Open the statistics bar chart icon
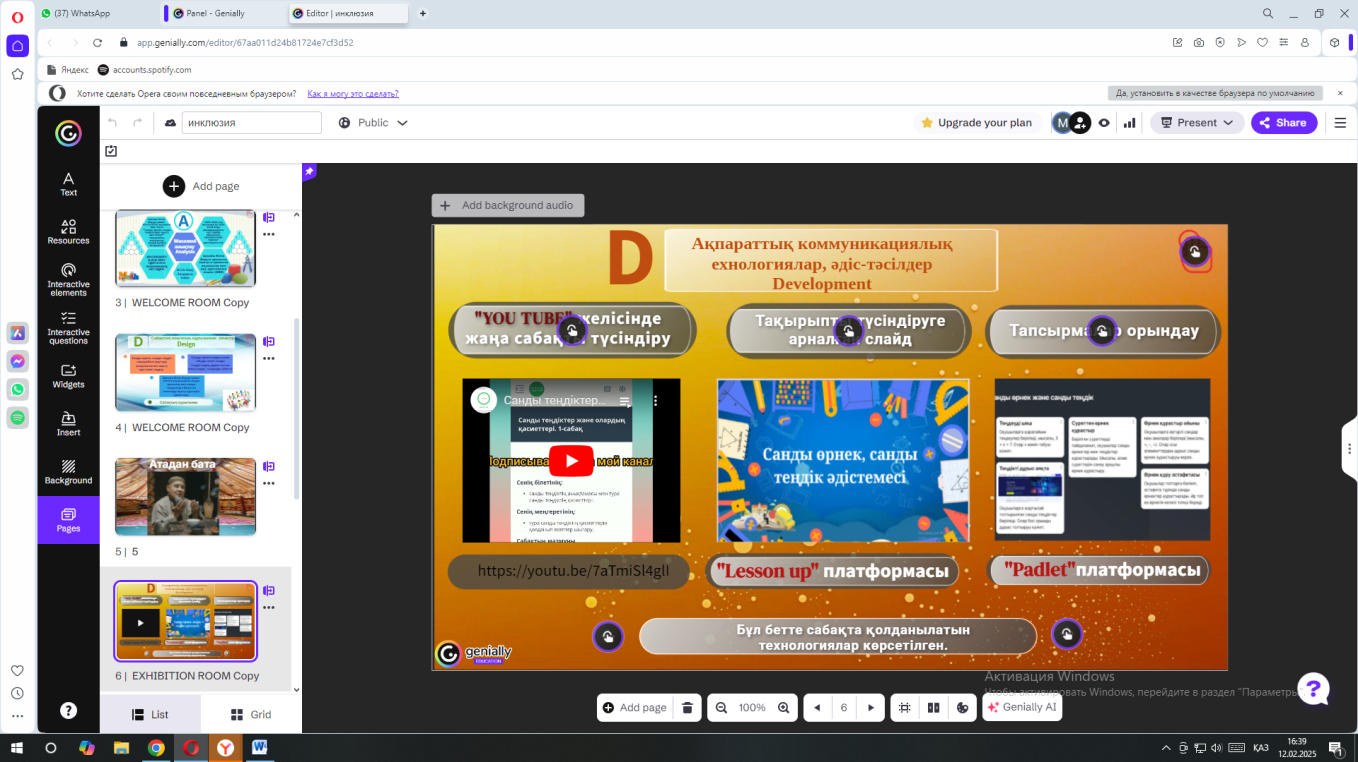Image resolution: width=1358 pixels, height=762 pixels. tap(1130, 123)
